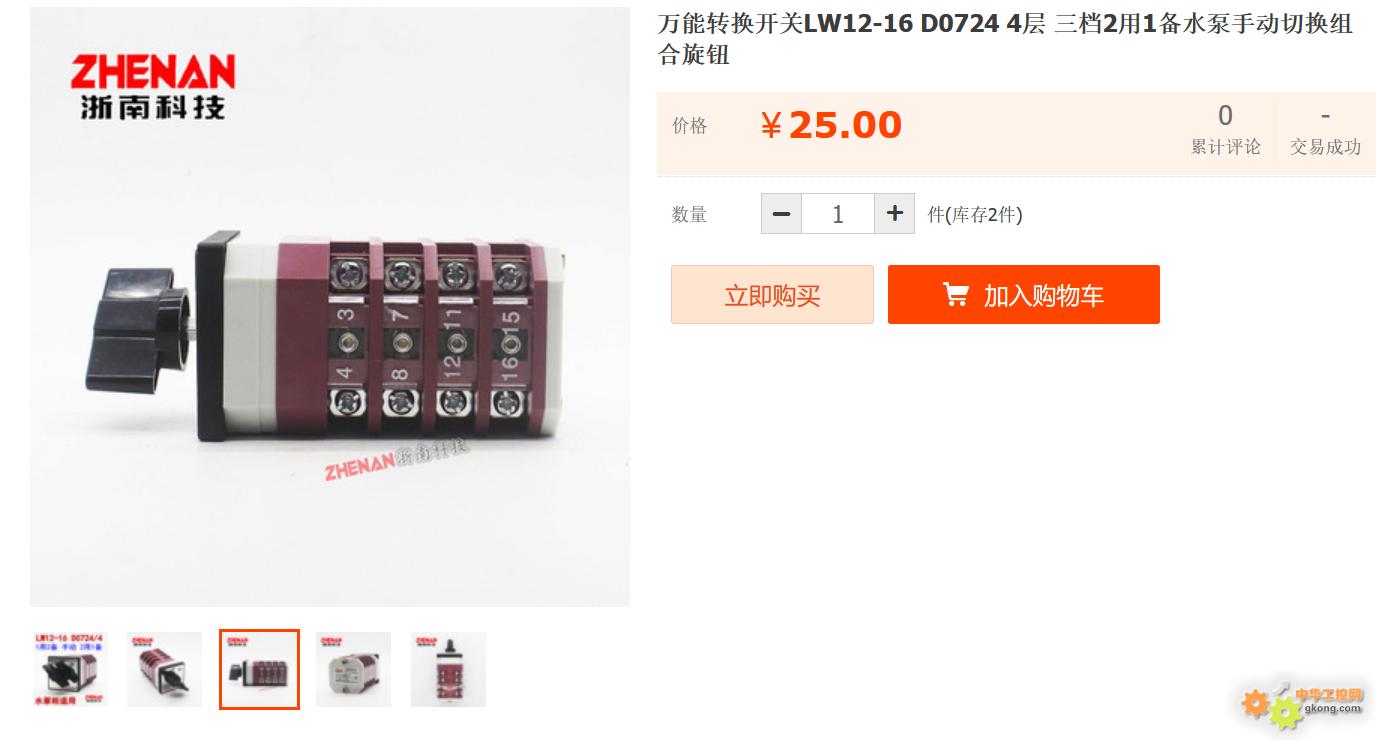Viewport: 1376px width, 740px height.
Task: Click the 库存2件 stock label
Action: click(975, 214)
